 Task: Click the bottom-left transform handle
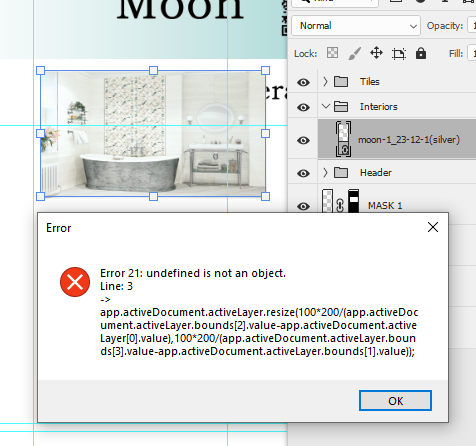pyautogui.click(x=40, y=196)
